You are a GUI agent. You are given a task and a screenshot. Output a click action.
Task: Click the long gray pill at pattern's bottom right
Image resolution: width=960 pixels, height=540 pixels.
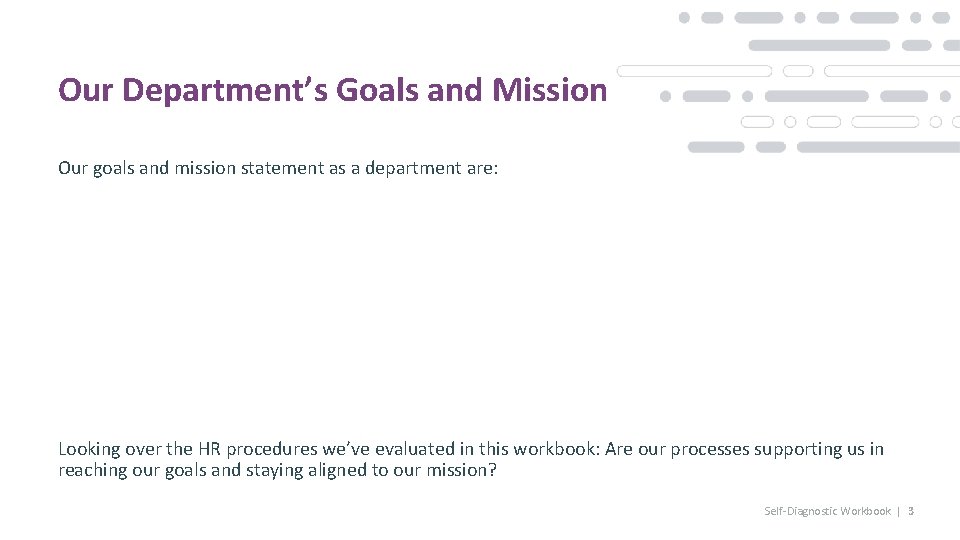click(878, 147)
